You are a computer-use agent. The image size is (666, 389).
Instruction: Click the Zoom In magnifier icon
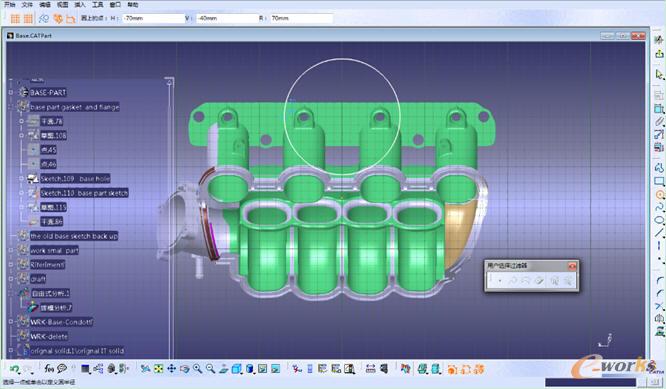[x=198, y=369]
